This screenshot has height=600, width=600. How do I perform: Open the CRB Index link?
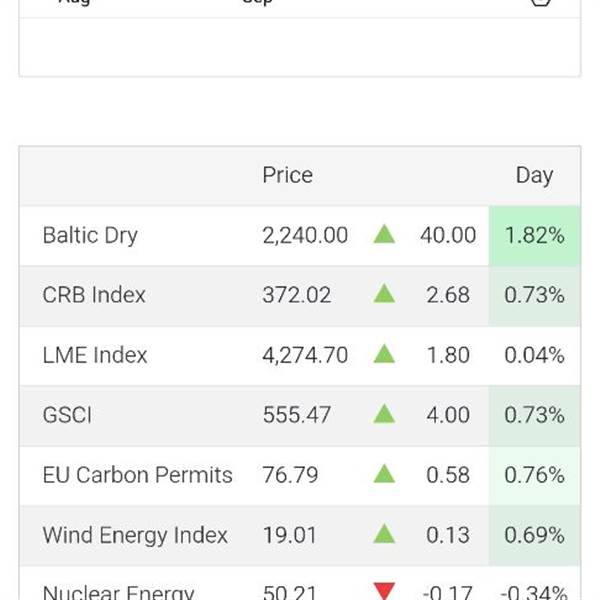[94, 296]
